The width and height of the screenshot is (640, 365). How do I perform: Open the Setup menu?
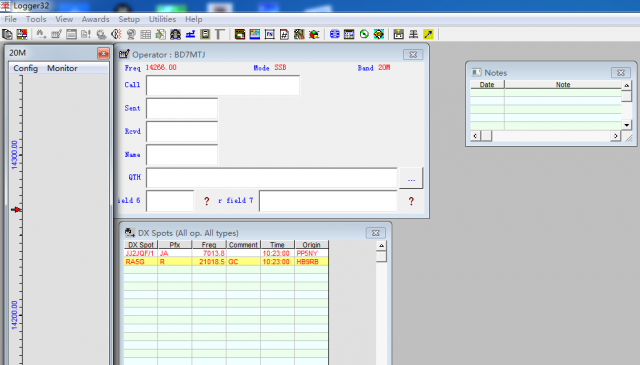pyautogui.click(x=129, y=19)
